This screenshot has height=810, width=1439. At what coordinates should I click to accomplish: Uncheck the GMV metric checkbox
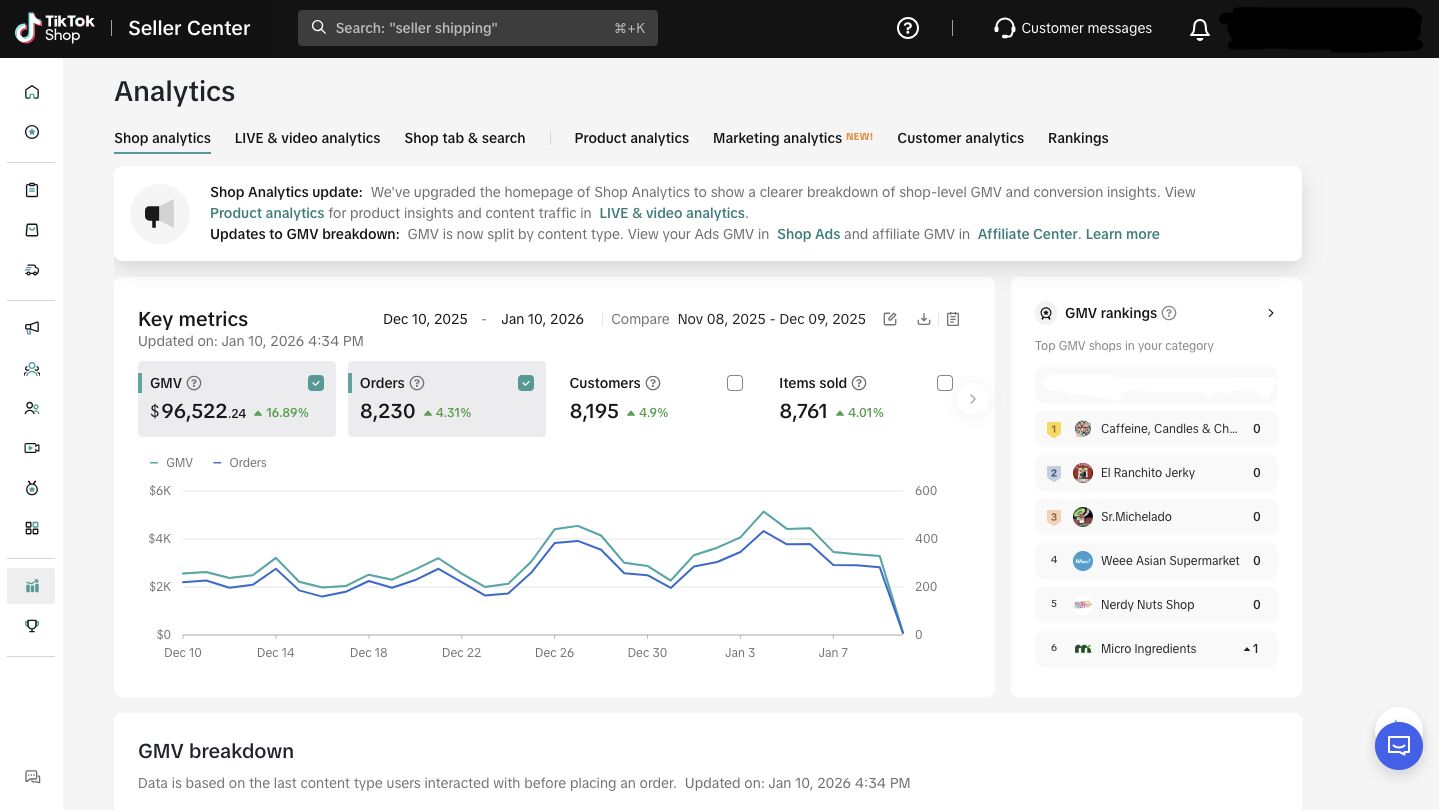(316, 383)
